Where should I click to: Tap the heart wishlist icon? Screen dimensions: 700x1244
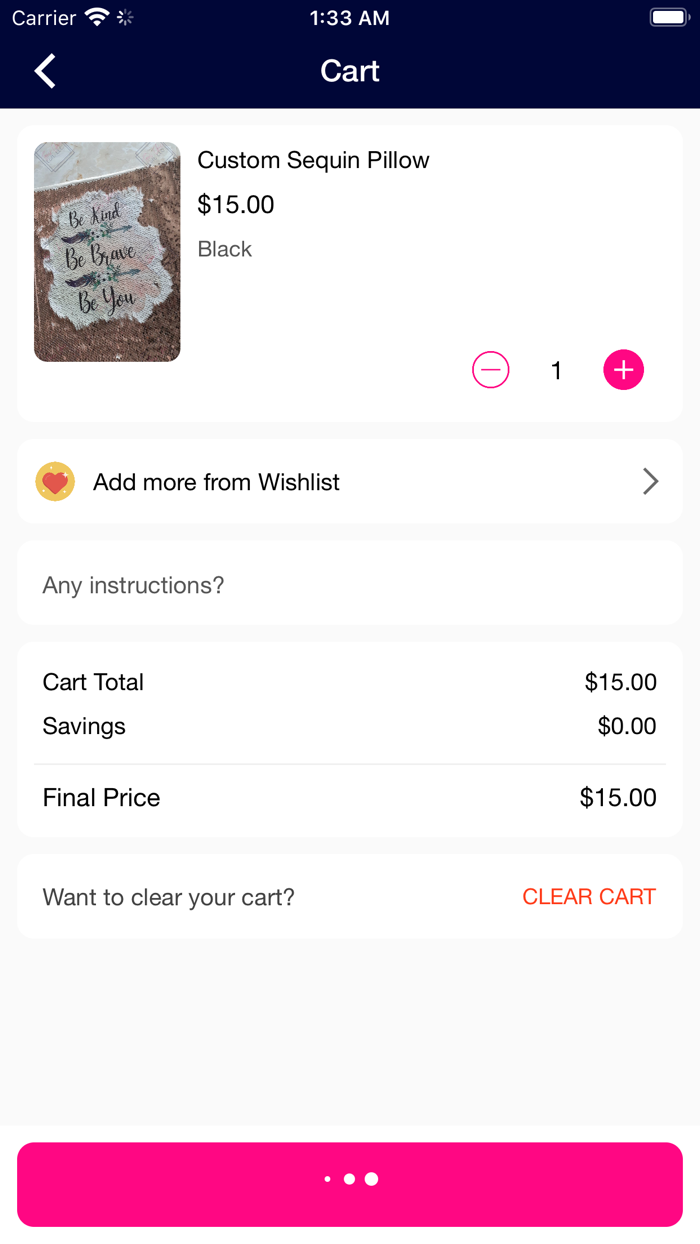[55, 482]
